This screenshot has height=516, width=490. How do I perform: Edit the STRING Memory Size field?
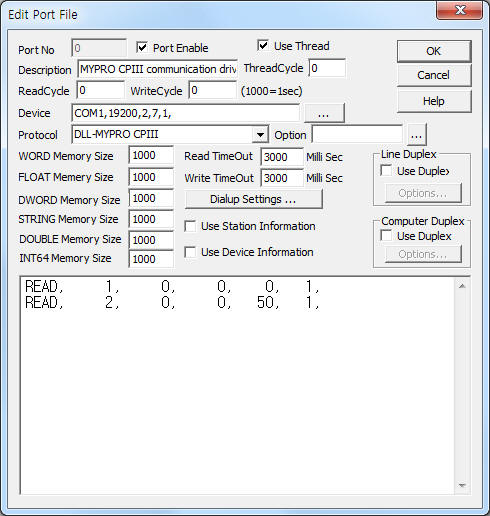[x=151, y=219]
